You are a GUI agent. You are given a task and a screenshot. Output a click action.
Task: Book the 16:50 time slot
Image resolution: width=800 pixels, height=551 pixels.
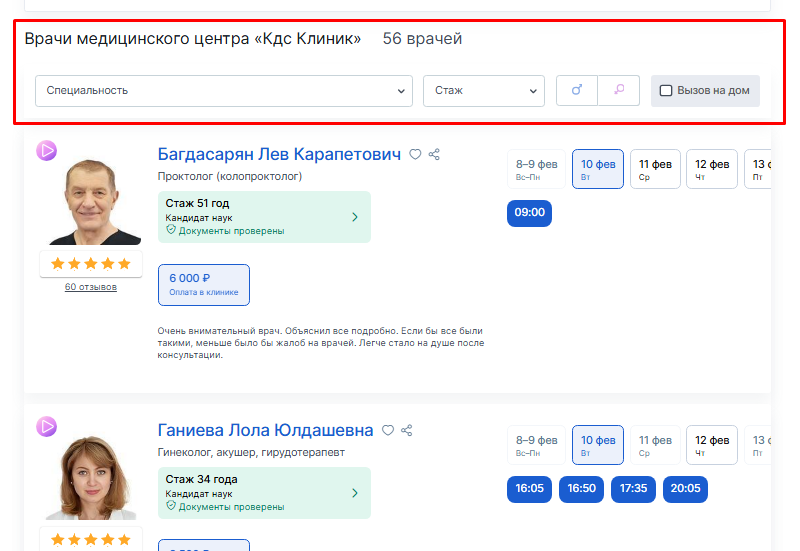tap(582, 489)
